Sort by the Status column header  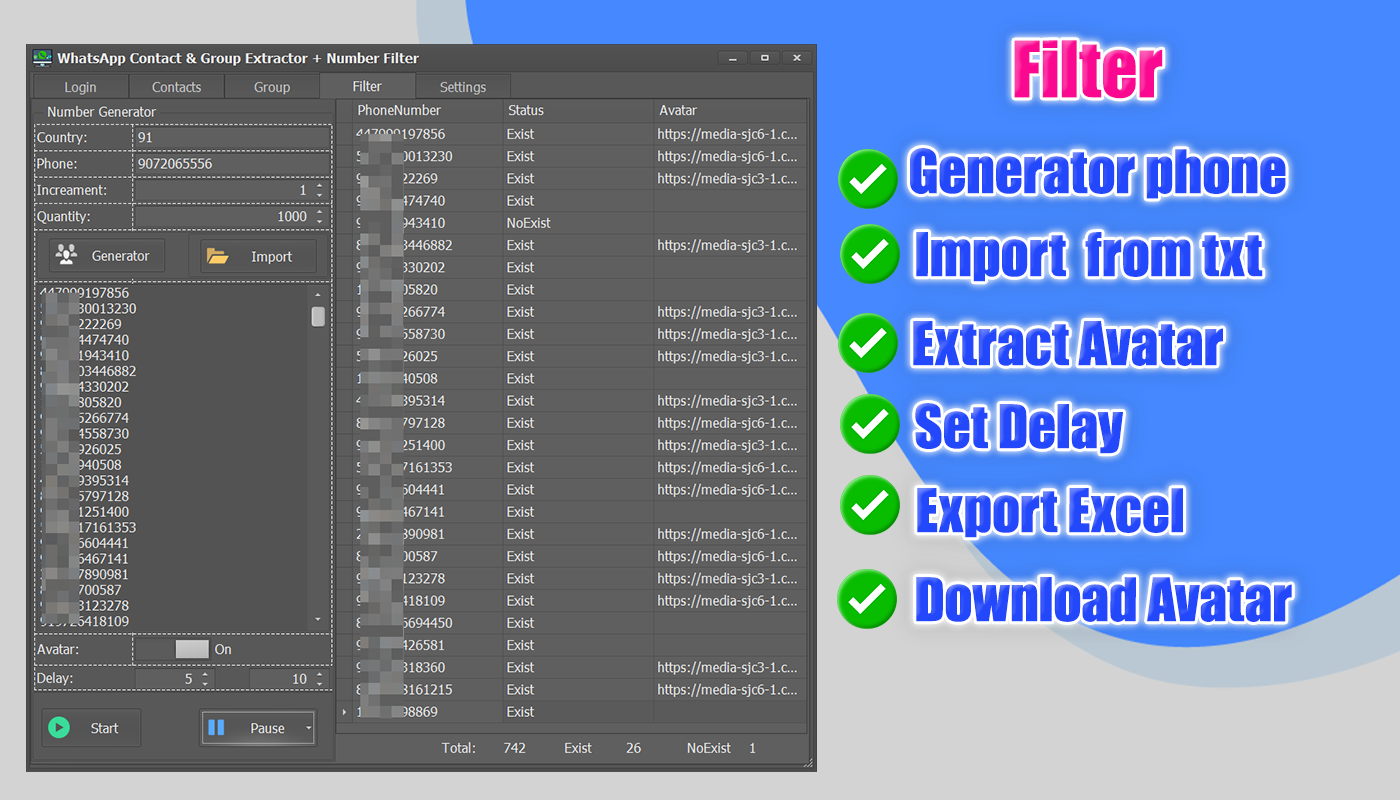[579, 110]
